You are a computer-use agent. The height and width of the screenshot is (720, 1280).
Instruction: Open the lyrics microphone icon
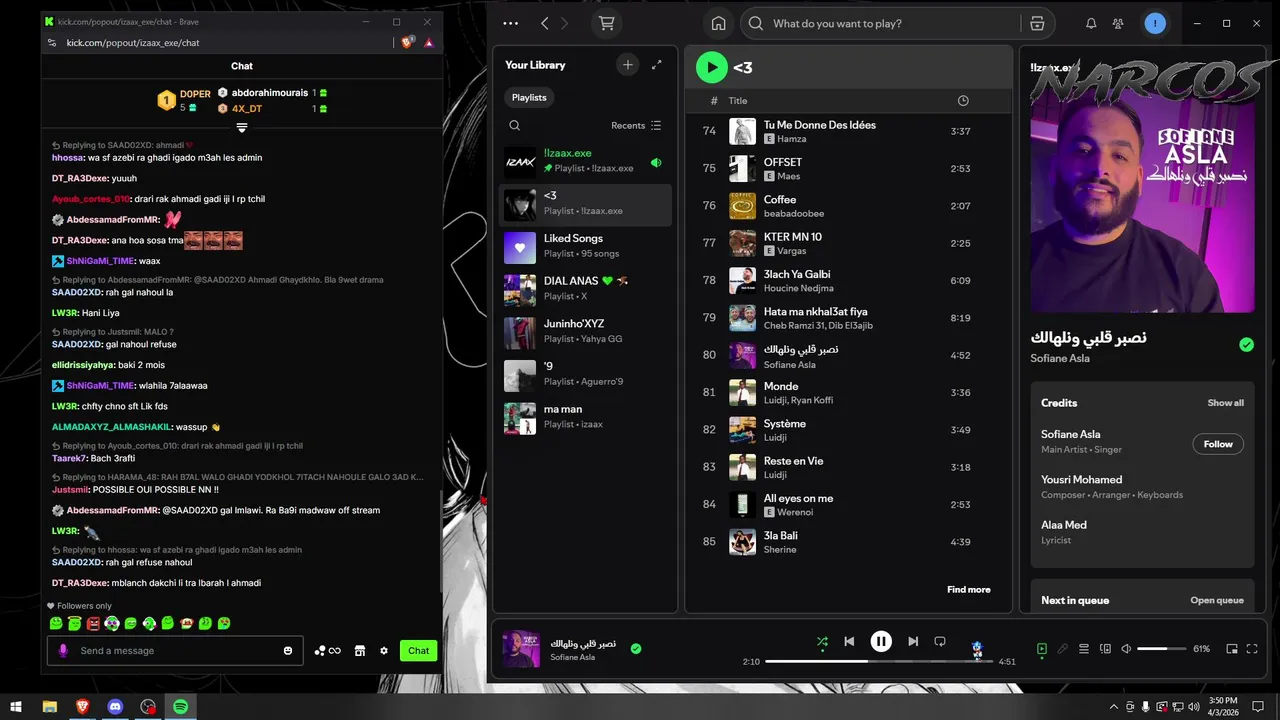tap(1062, 649)
